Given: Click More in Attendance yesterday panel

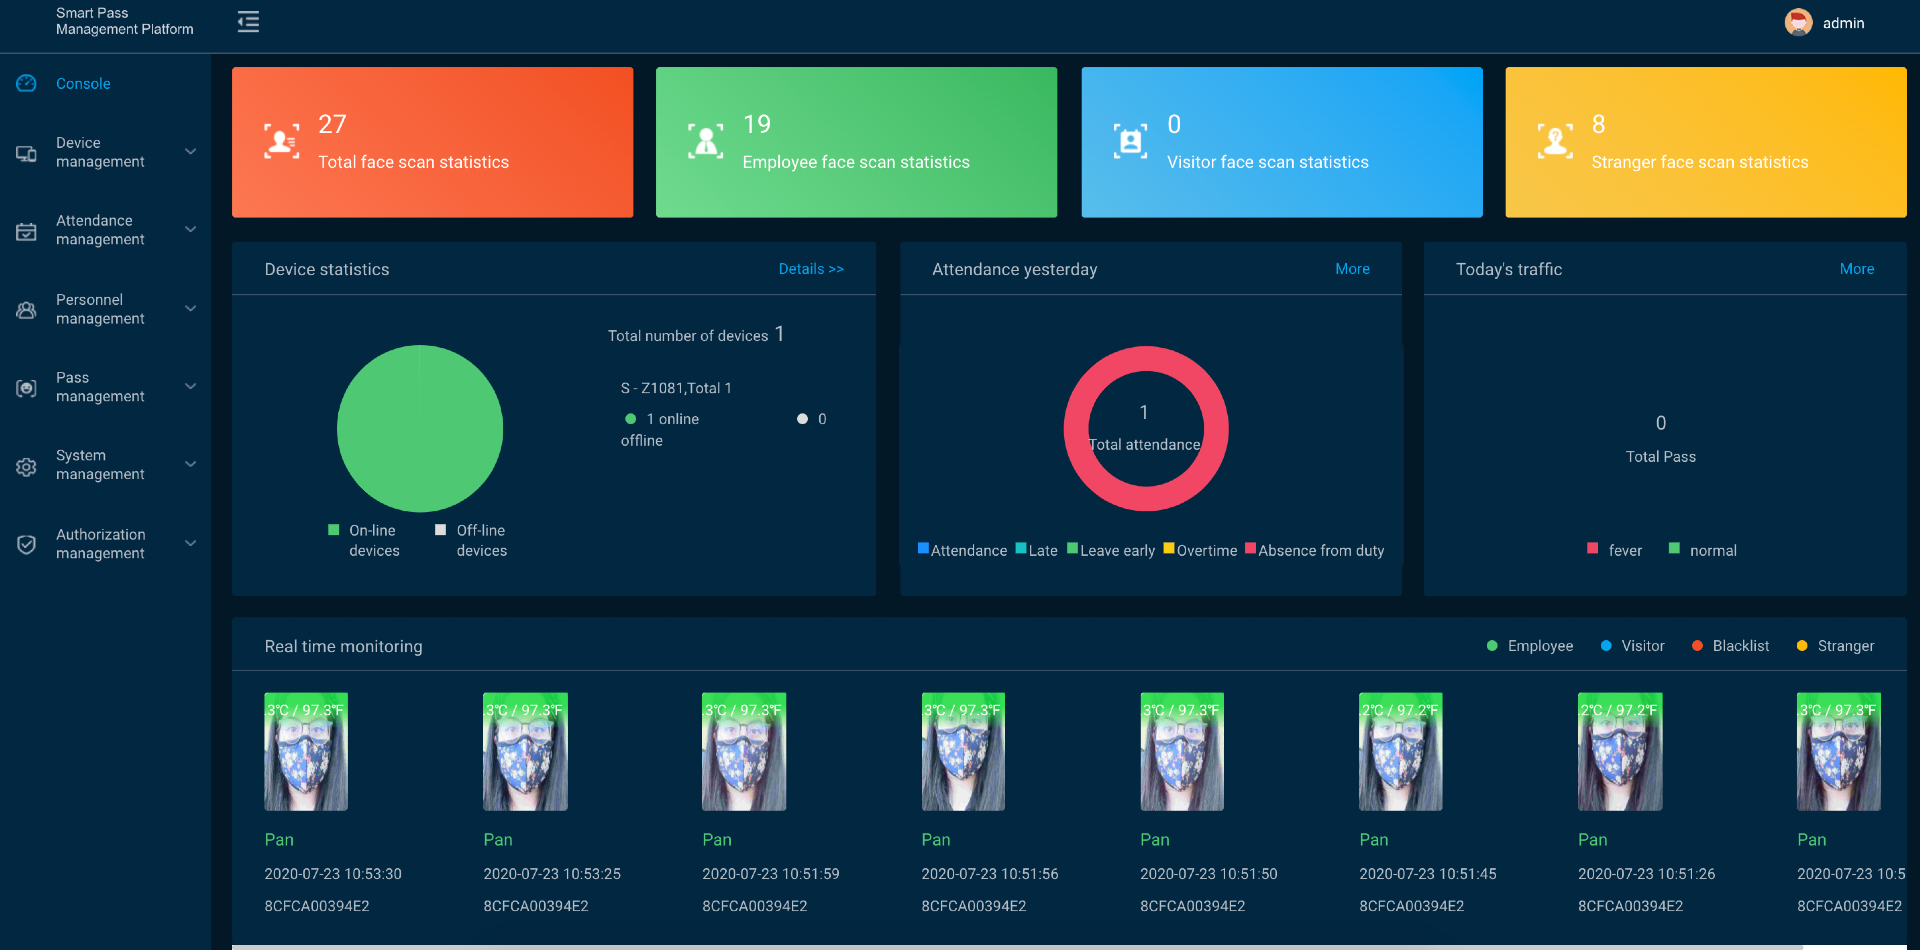Looking at the screenshot, I should pos(1352,269).
